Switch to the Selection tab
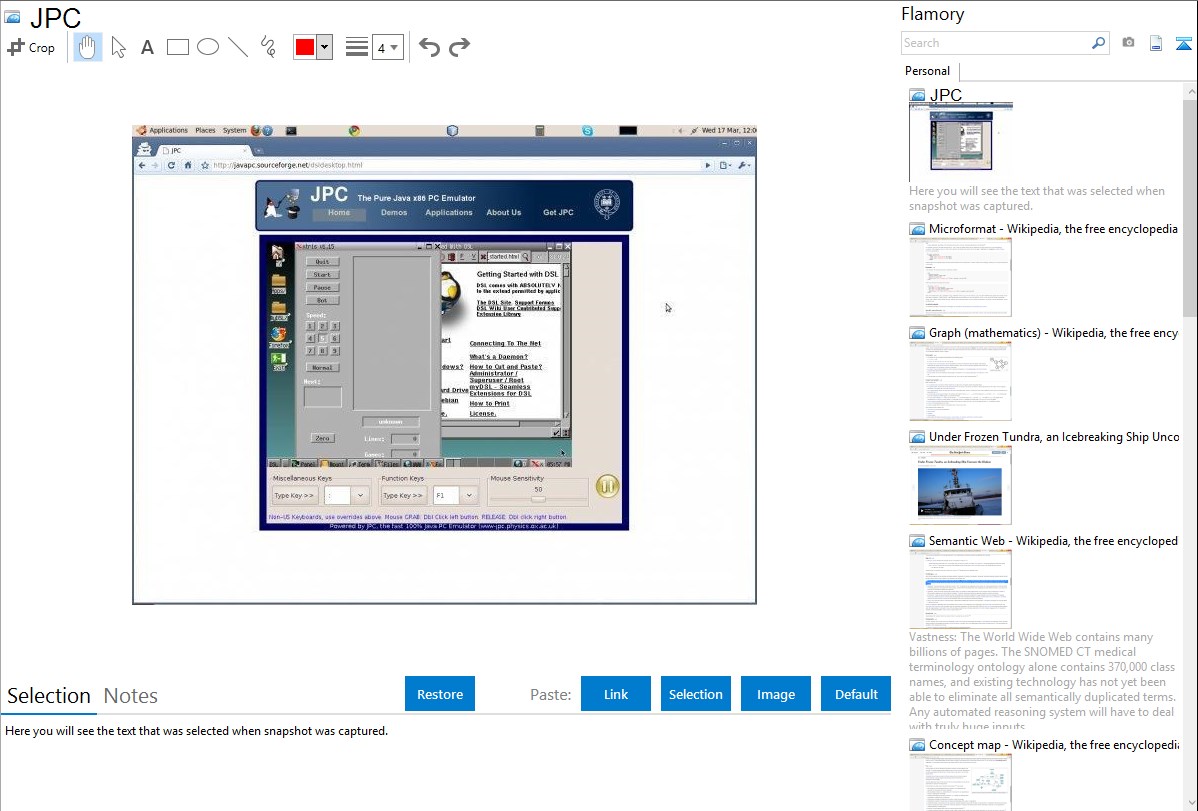1198x811 pixels. pos(49,696)
